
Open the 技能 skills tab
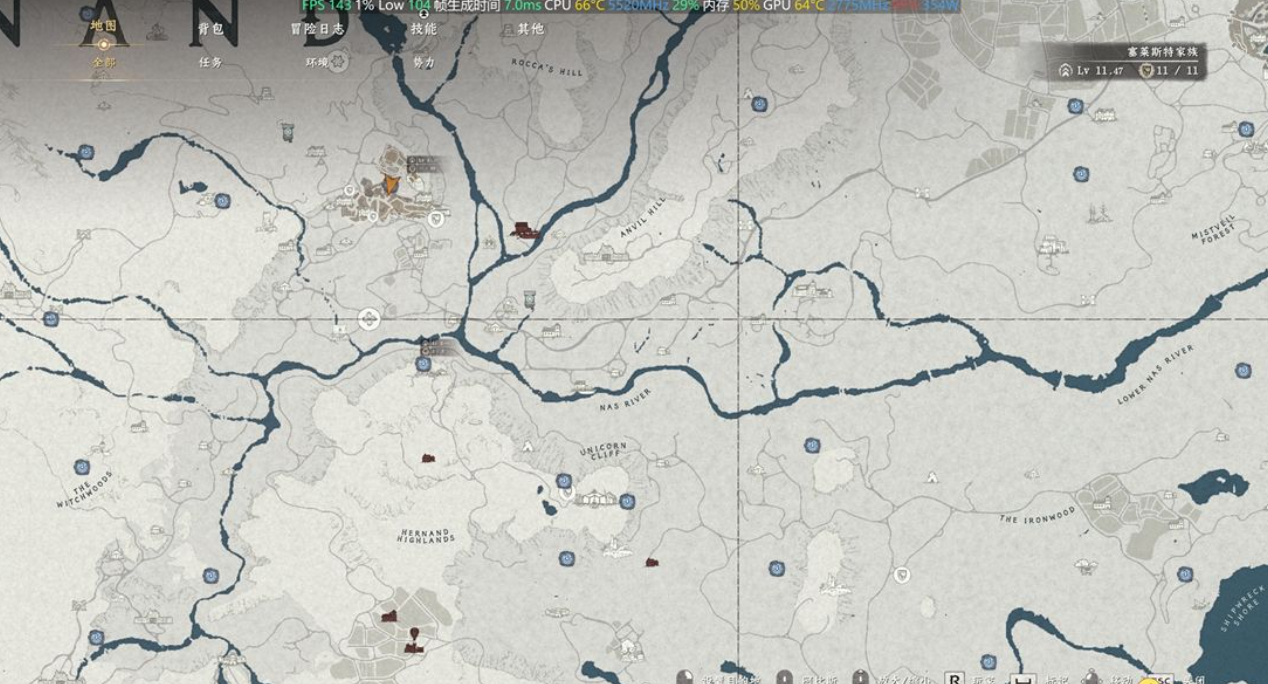pyautogui.click(x=423, y=29)
